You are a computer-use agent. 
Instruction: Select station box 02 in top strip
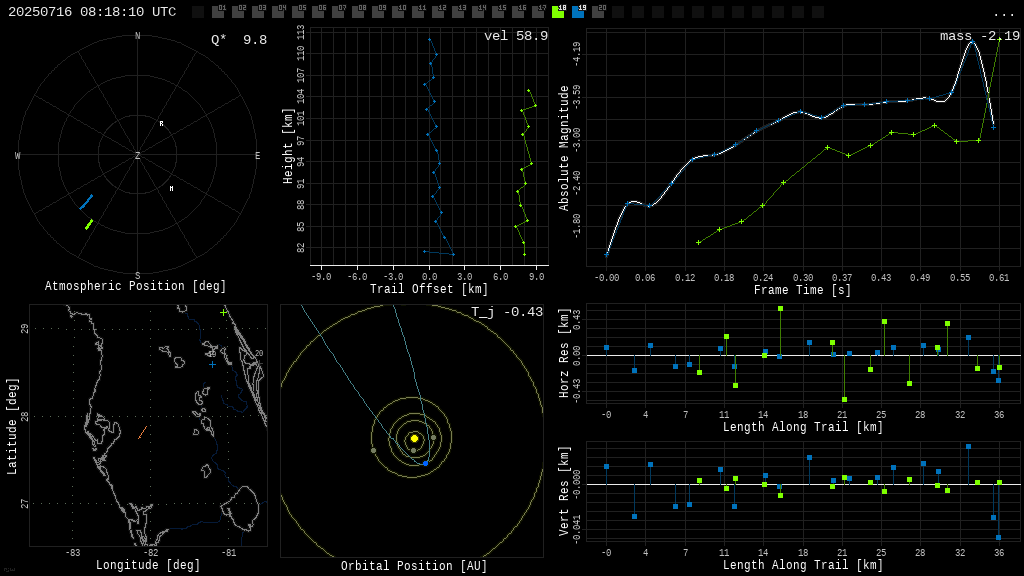click(x=238, y=12)
